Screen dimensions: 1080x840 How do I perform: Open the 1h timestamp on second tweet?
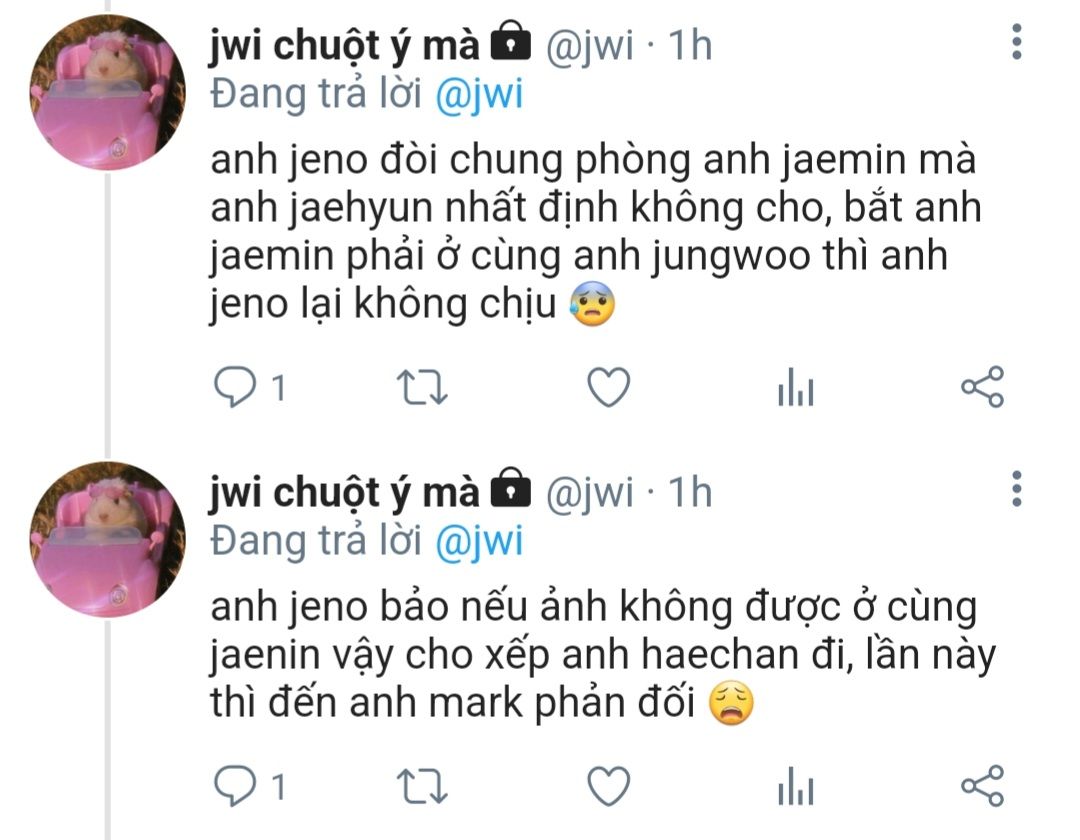[690, 492]
